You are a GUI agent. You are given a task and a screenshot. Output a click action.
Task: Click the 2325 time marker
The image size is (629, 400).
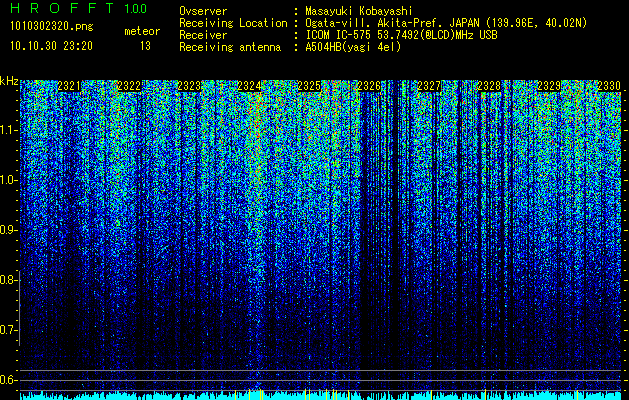pos(309,86)
